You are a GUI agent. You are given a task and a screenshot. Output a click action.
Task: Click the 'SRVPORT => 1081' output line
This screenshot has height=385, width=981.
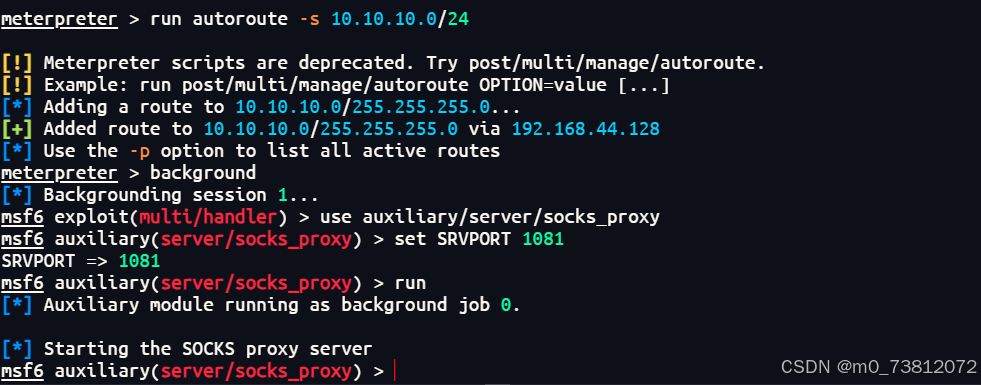[x=80, y=261]
